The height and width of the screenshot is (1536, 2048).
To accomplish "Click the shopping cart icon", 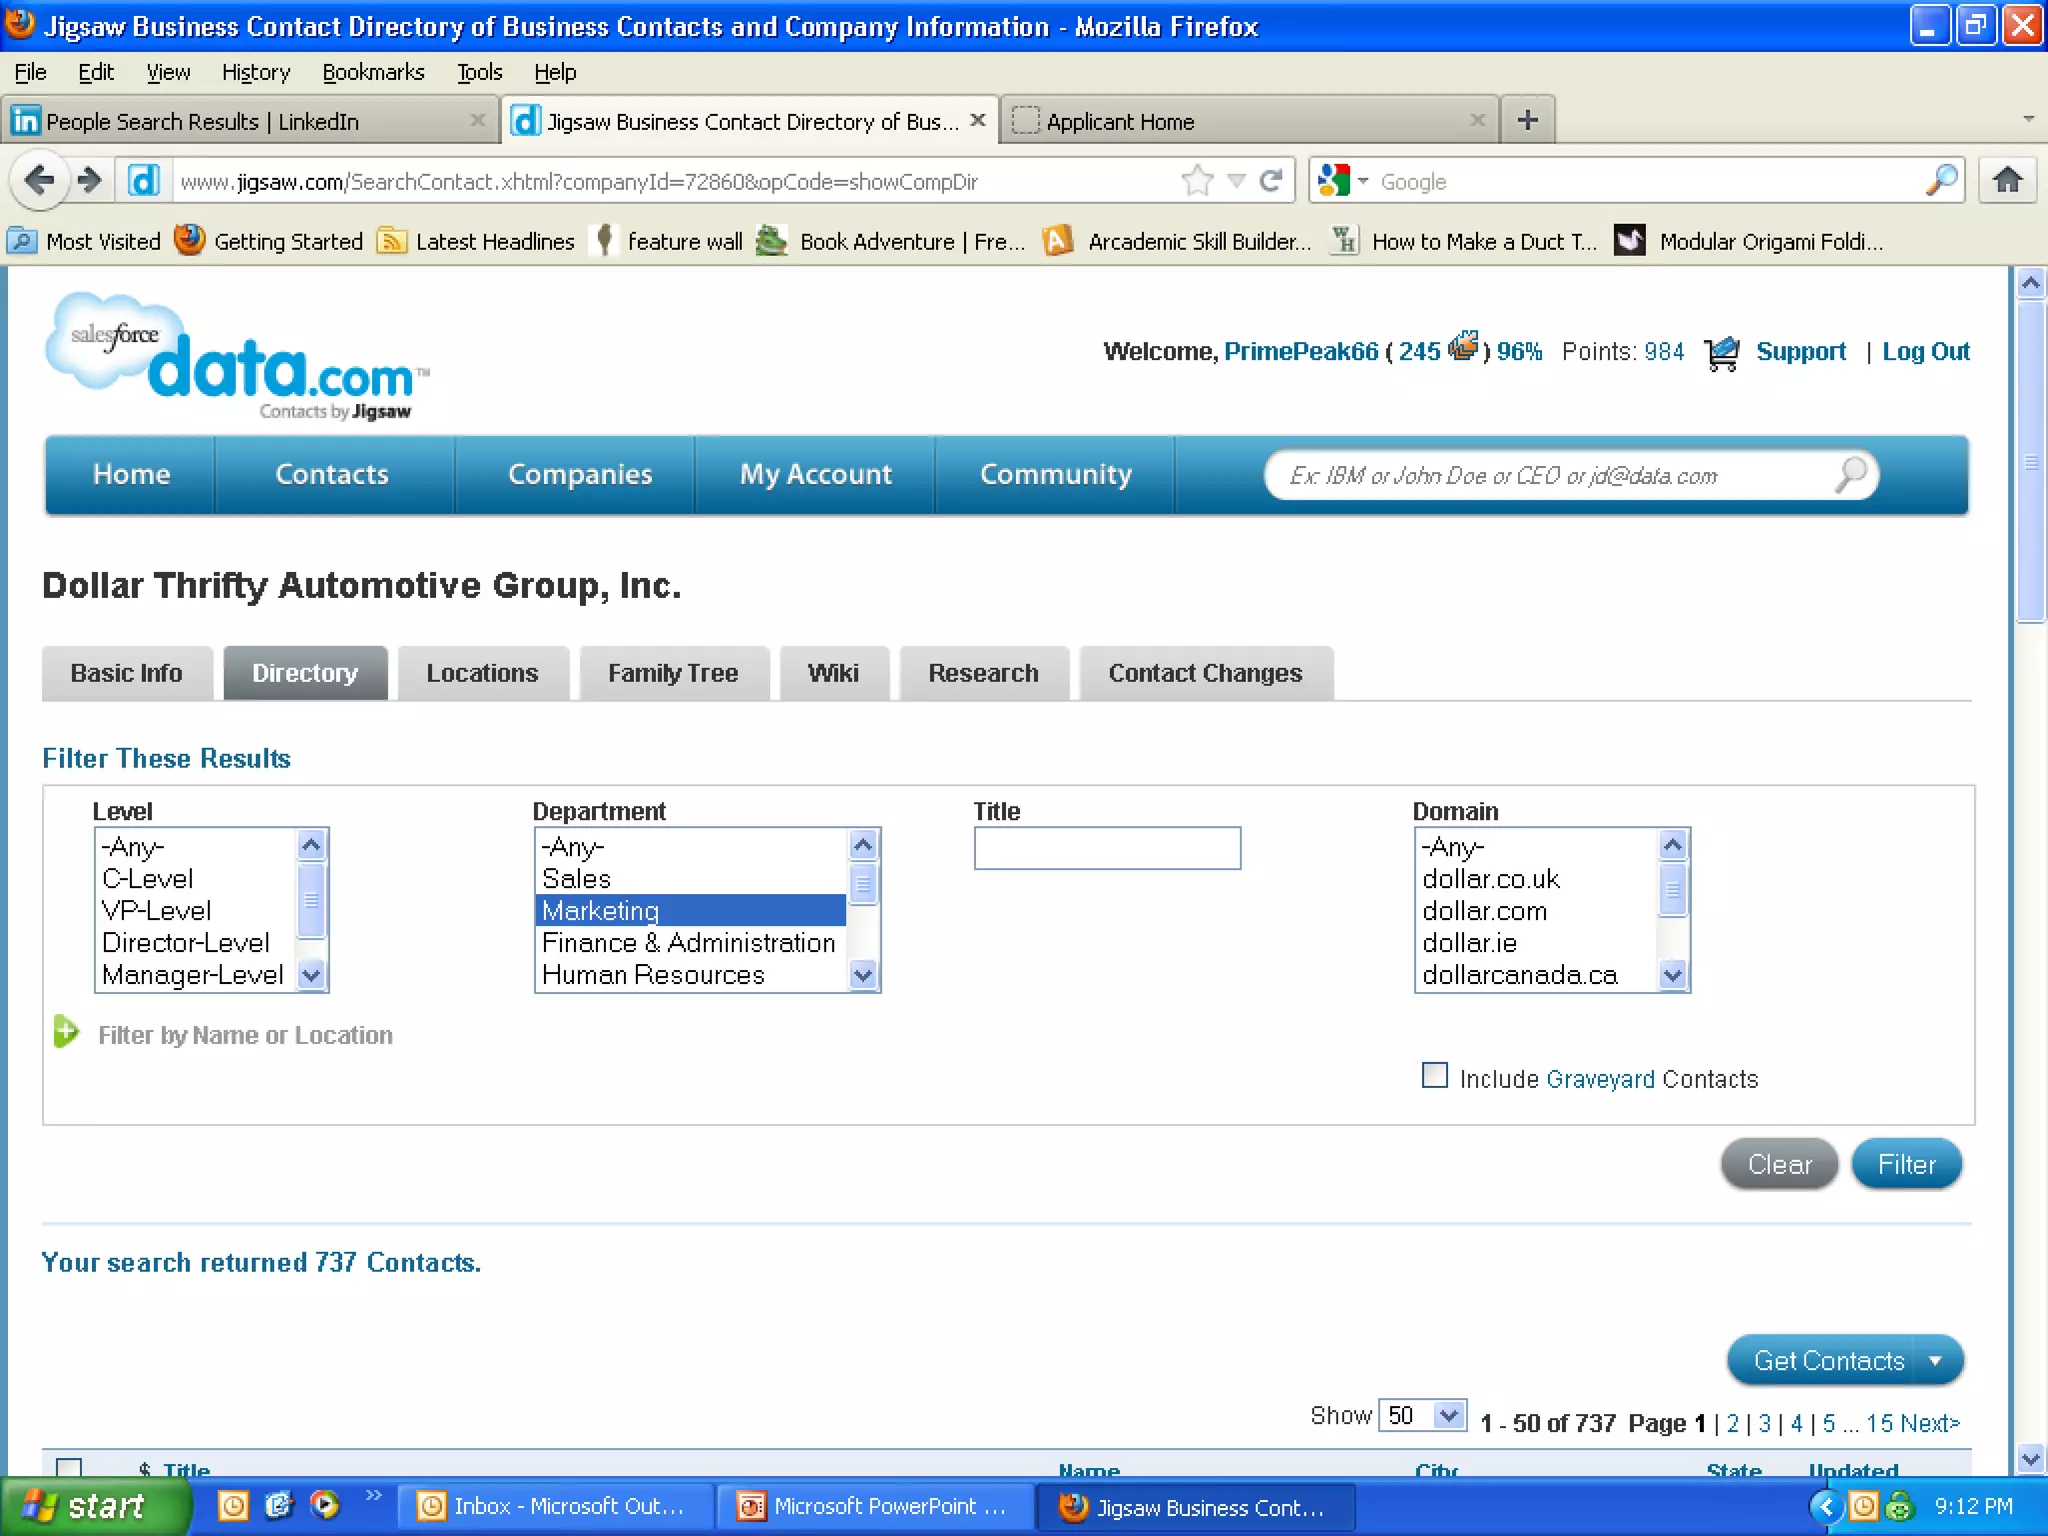I will coord(1721,353).
